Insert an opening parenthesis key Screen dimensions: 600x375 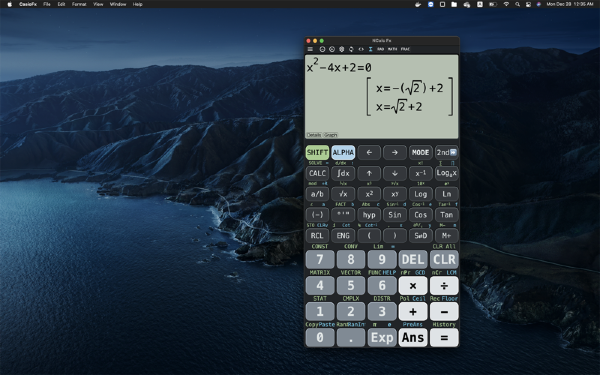369,236
